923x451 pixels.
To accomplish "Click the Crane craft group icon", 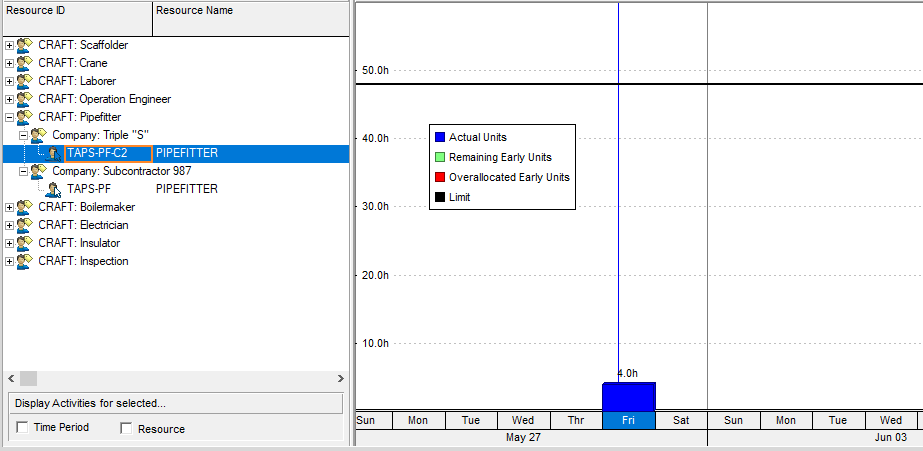I will click(x=25, y=63).
